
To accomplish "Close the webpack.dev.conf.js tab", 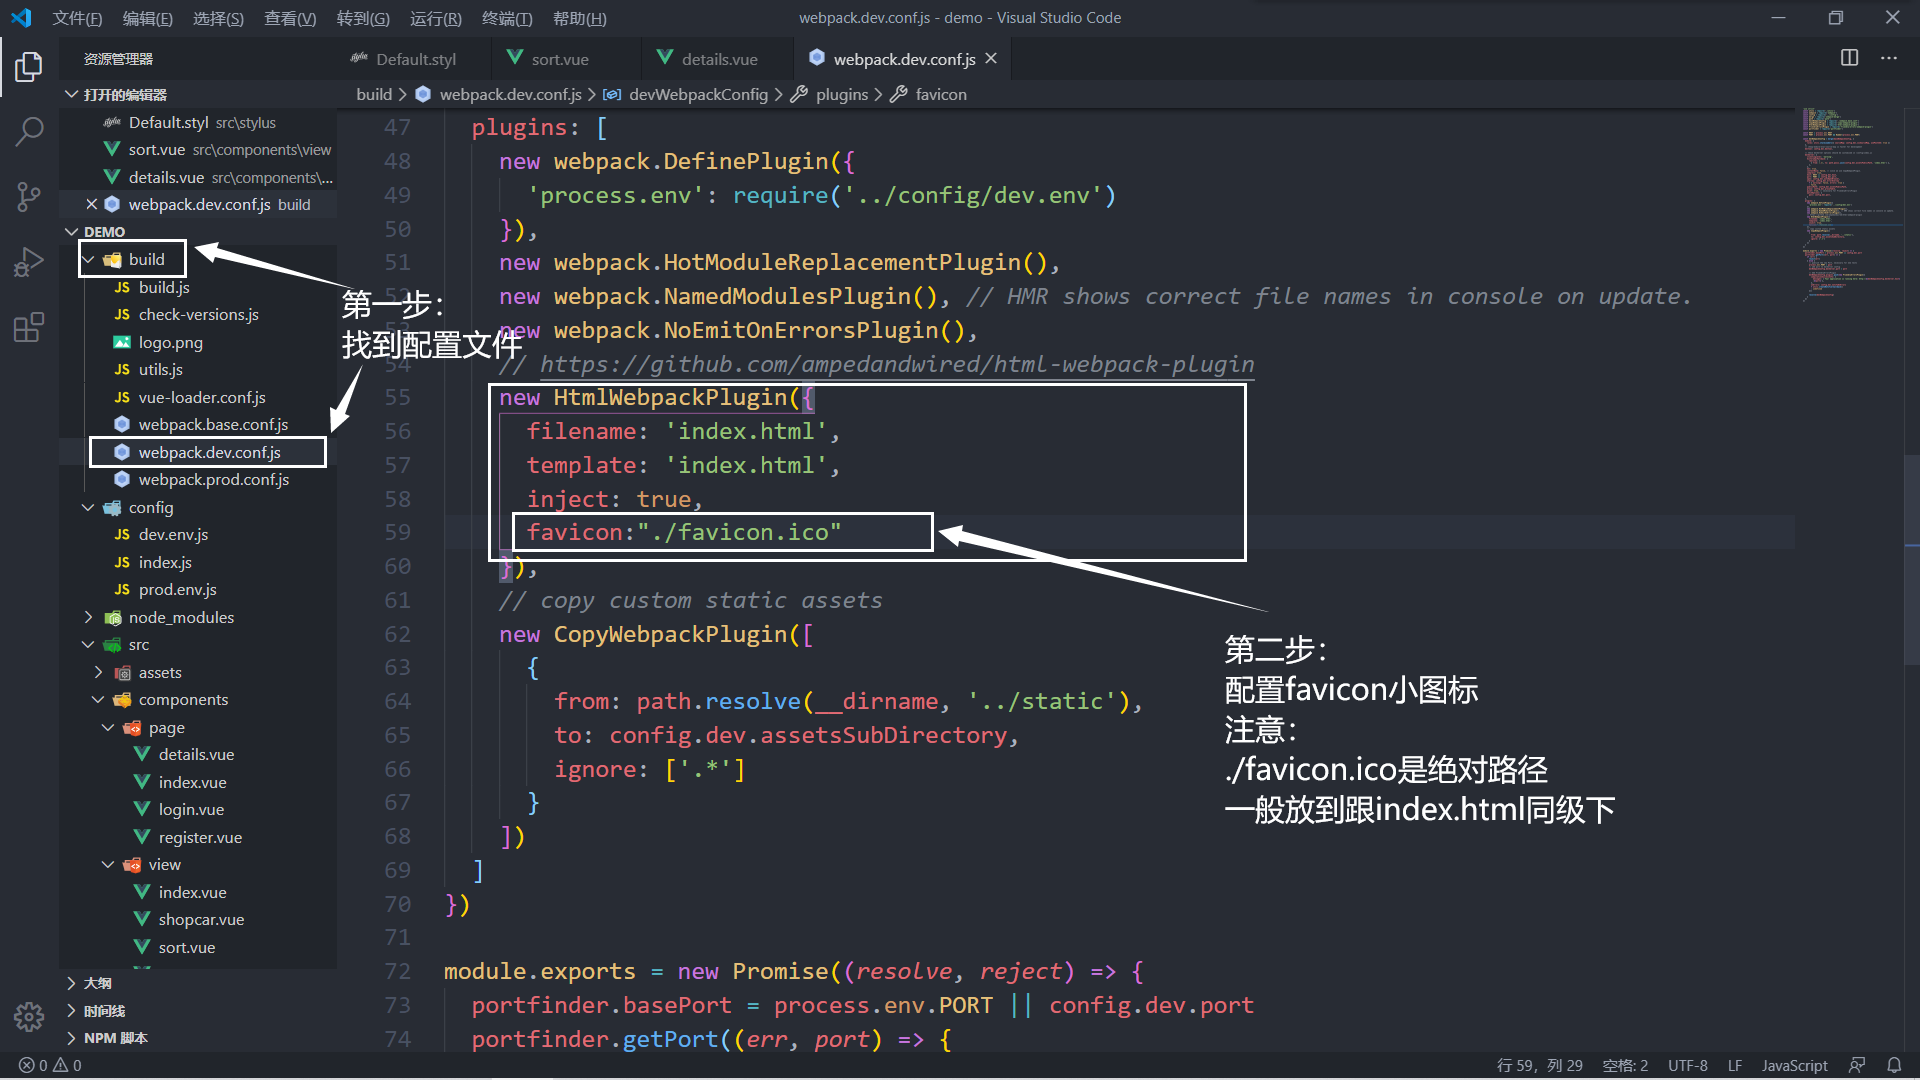I will point(991,58).
